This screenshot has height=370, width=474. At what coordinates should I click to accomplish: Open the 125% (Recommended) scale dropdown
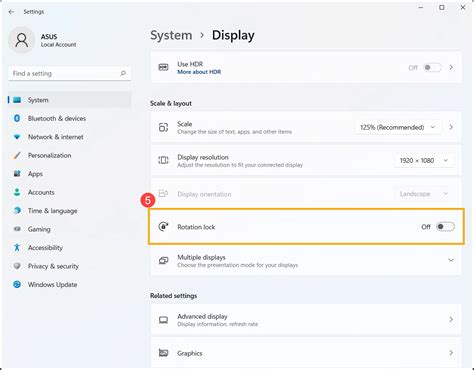pyautogui.click(x=398, y=127)
